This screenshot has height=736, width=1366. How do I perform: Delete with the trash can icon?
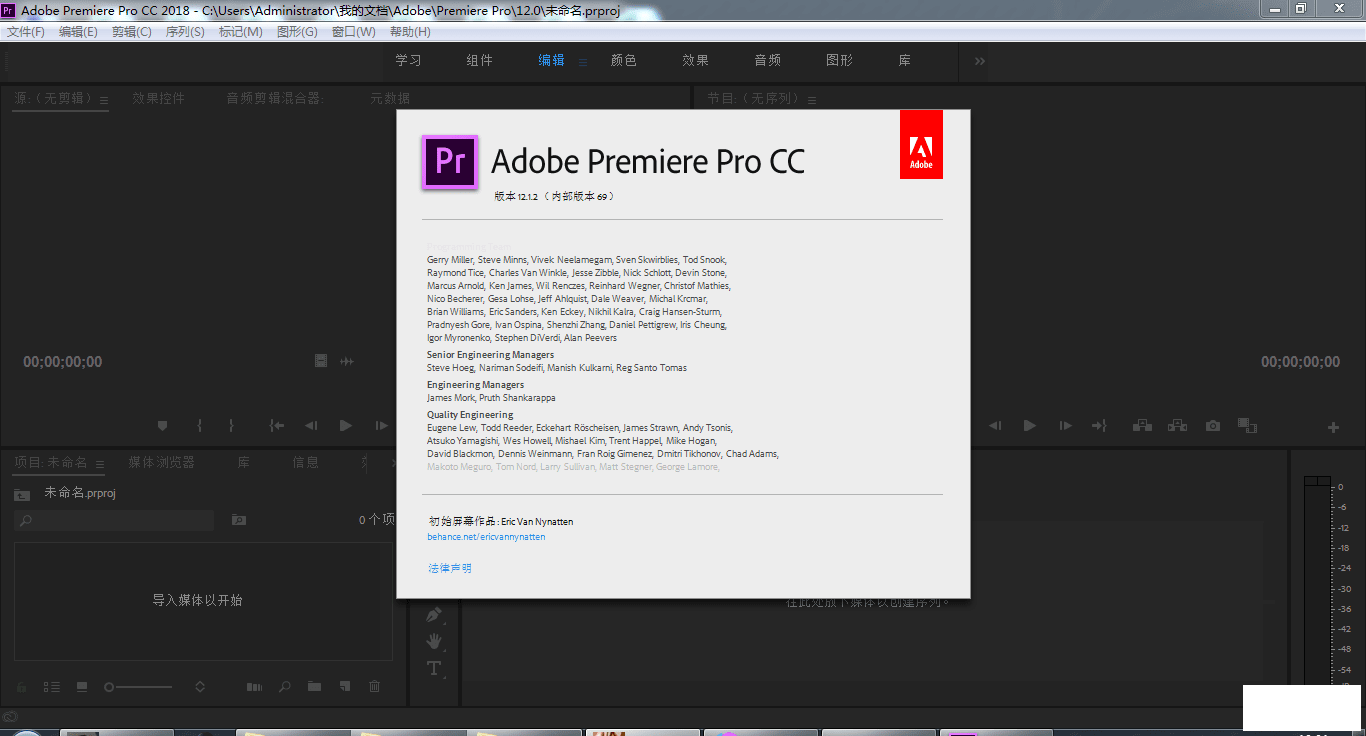(x=375, y=687)
